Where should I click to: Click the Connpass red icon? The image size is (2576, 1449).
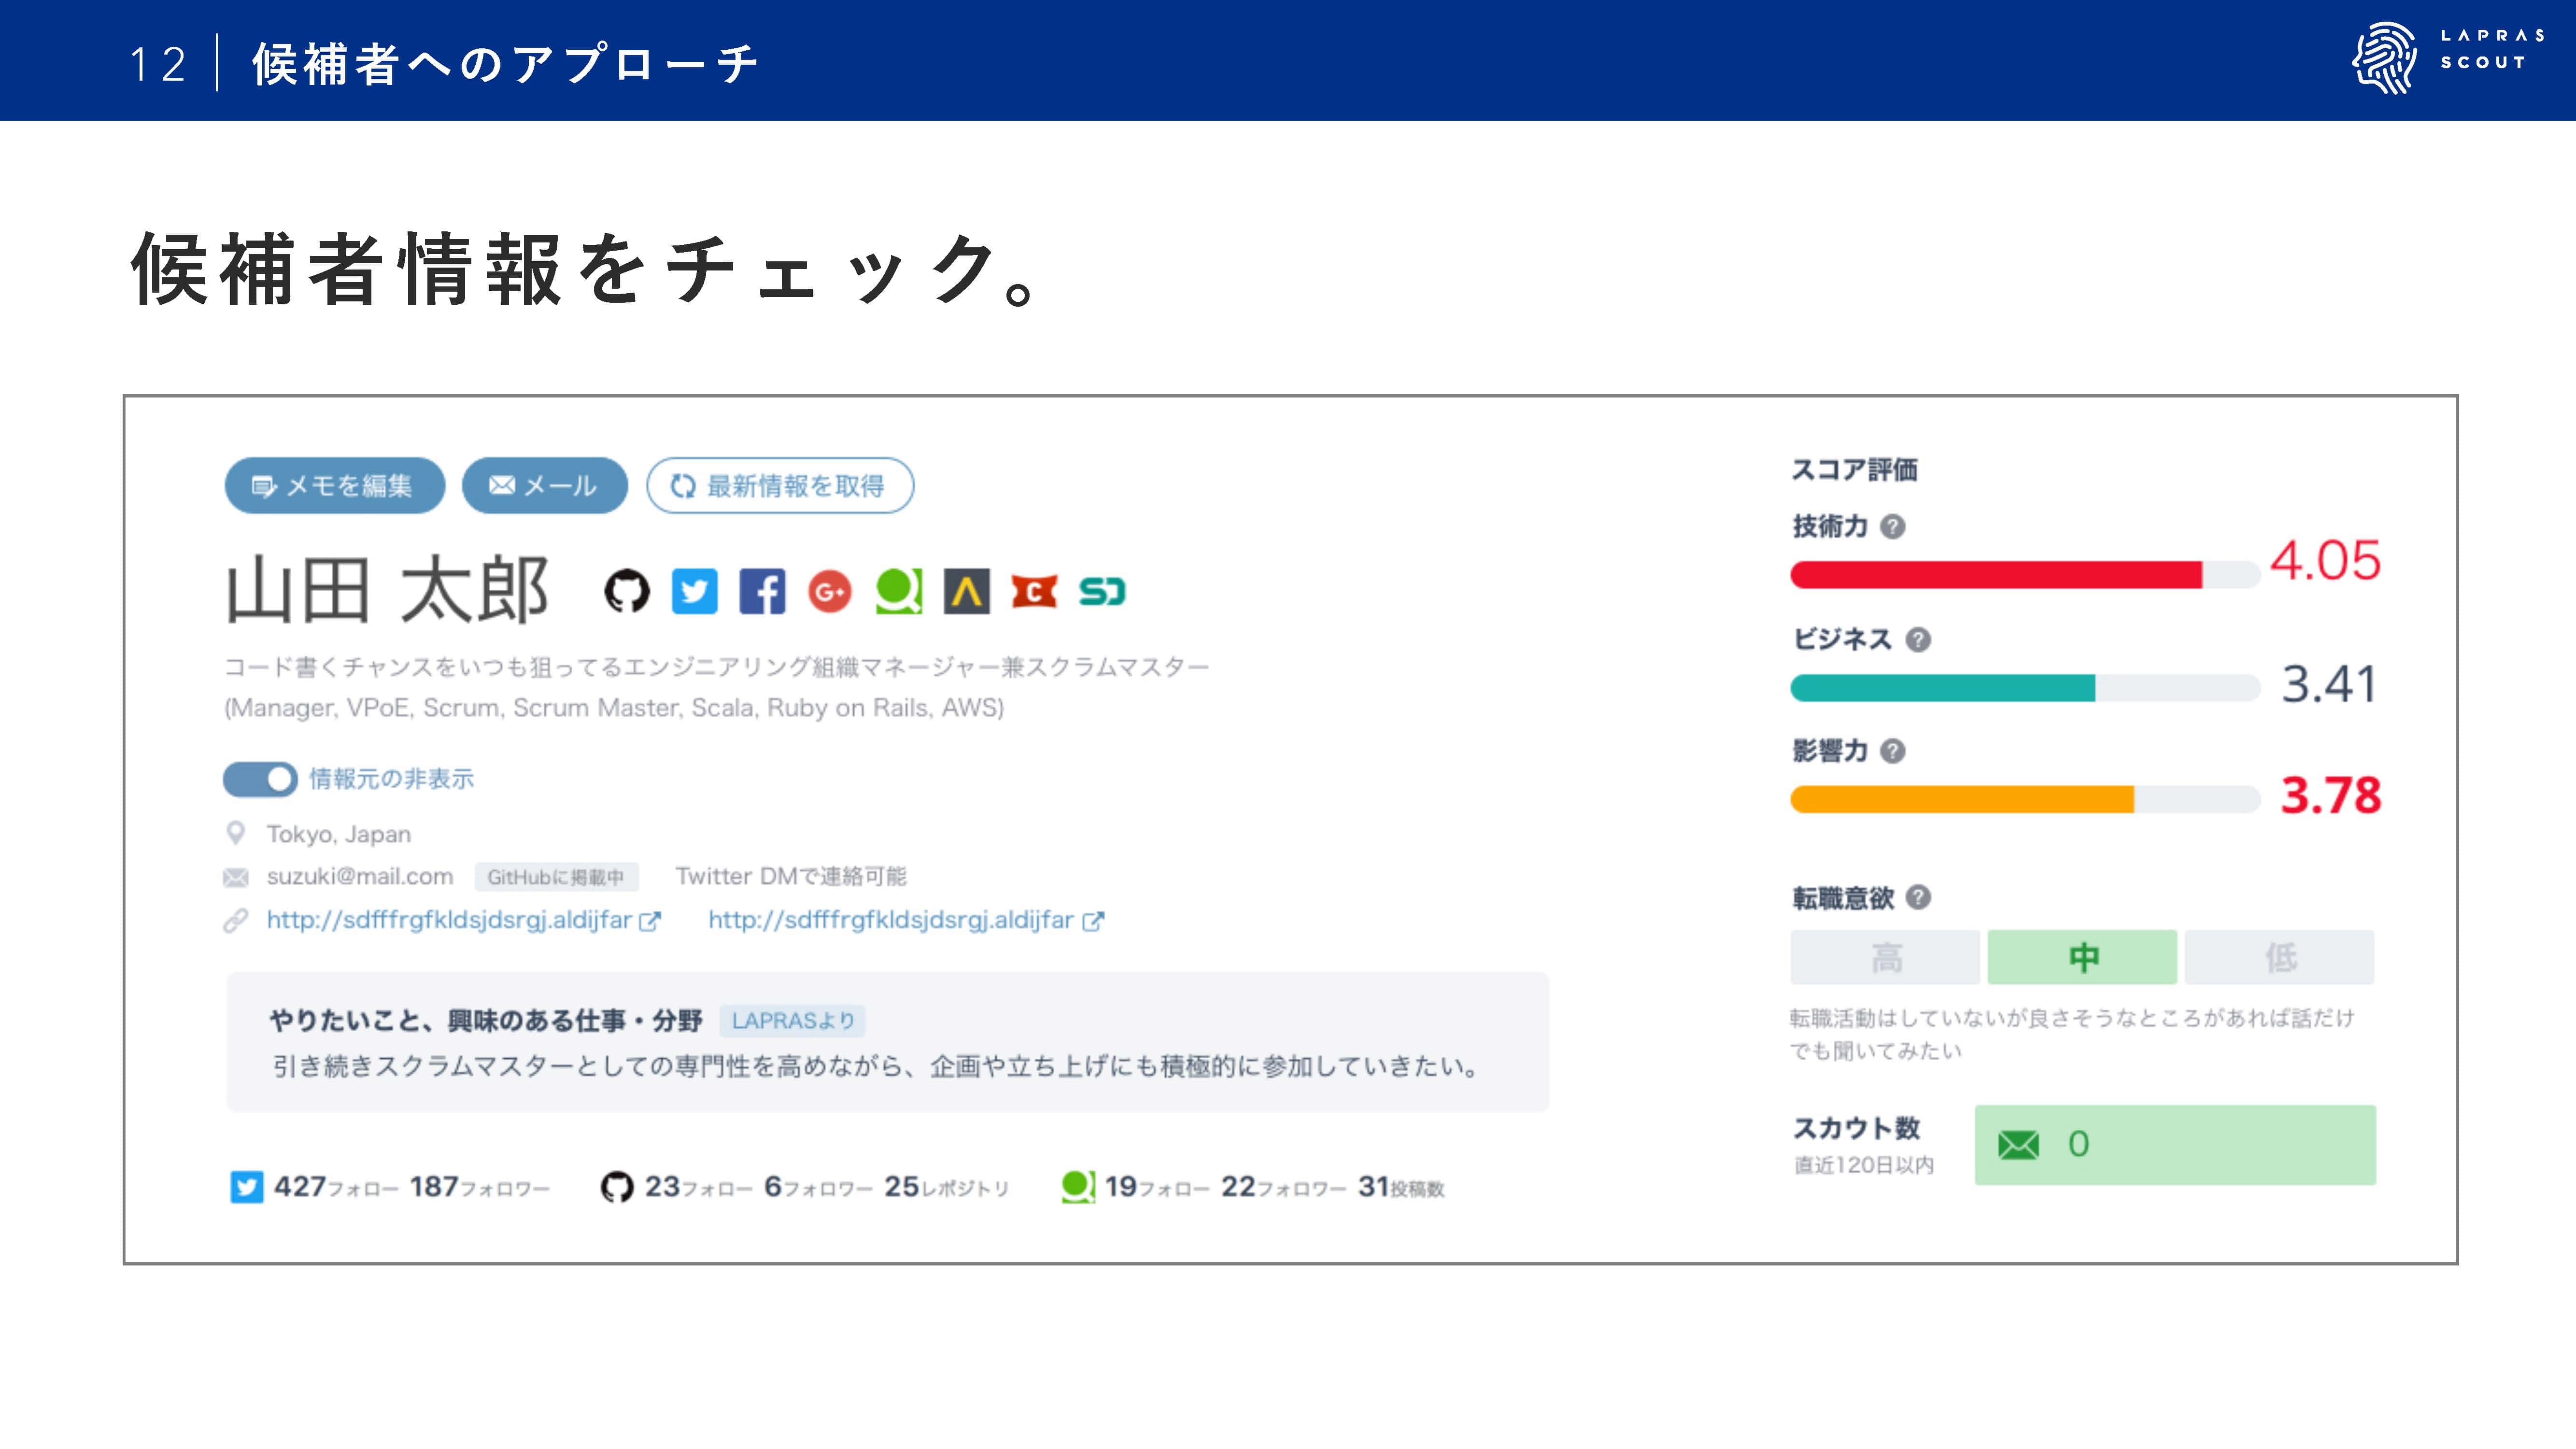tap(1034, 592)
